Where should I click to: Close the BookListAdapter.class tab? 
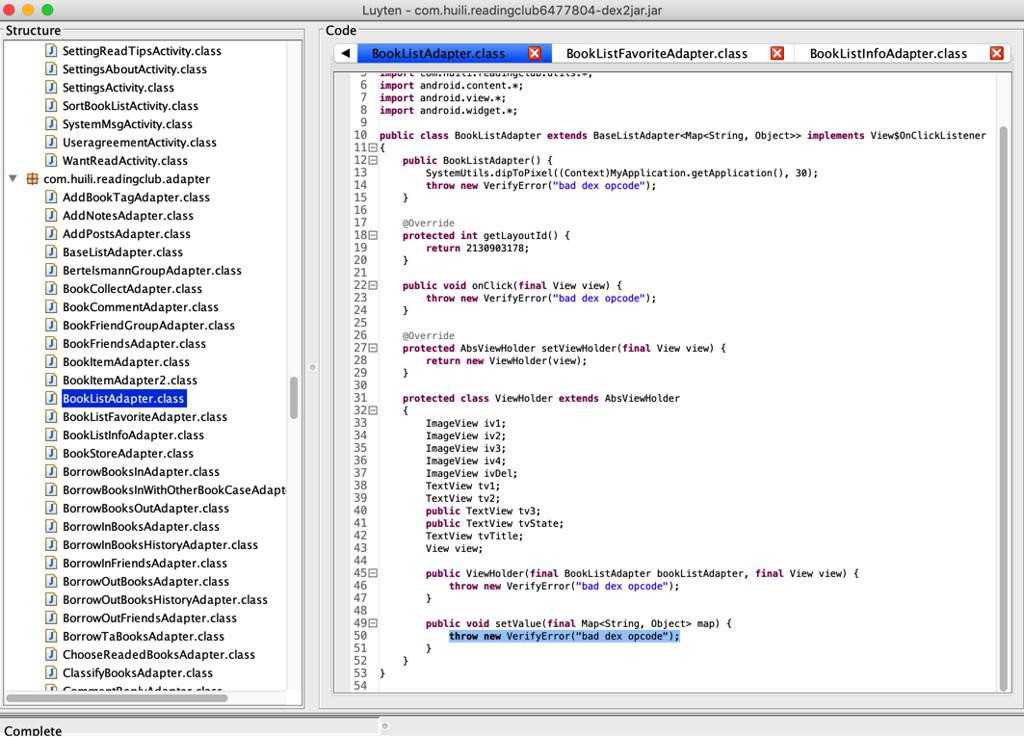click(534, 53)
